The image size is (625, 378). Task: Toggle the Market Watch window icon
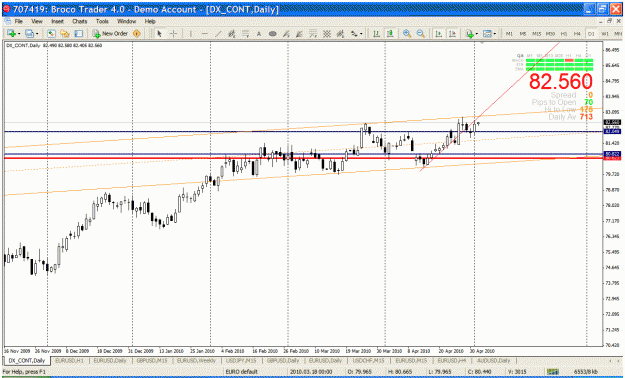click(51, 34)
